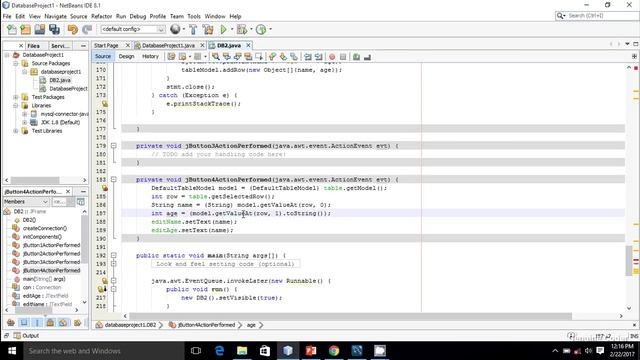Select initComponents() in the Navigator
Screen dimensions: 640x360
tap(42, 237)
